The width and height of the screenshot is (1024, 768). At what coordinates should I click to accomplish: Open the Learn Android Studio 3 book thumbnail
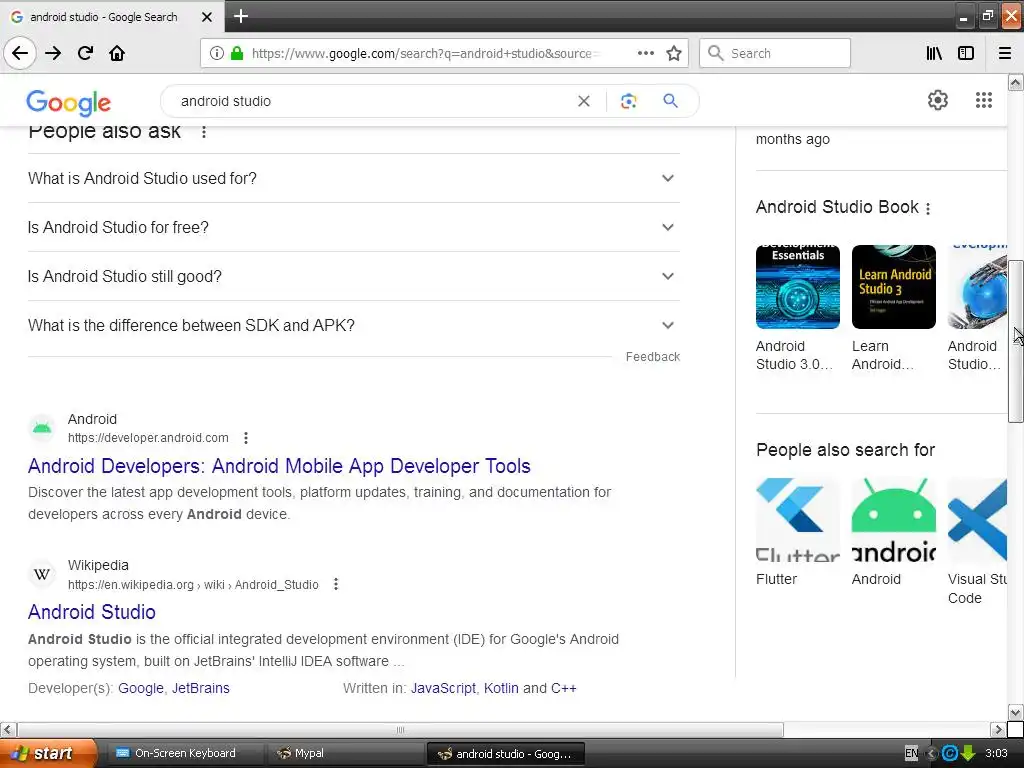pos(893,287)
